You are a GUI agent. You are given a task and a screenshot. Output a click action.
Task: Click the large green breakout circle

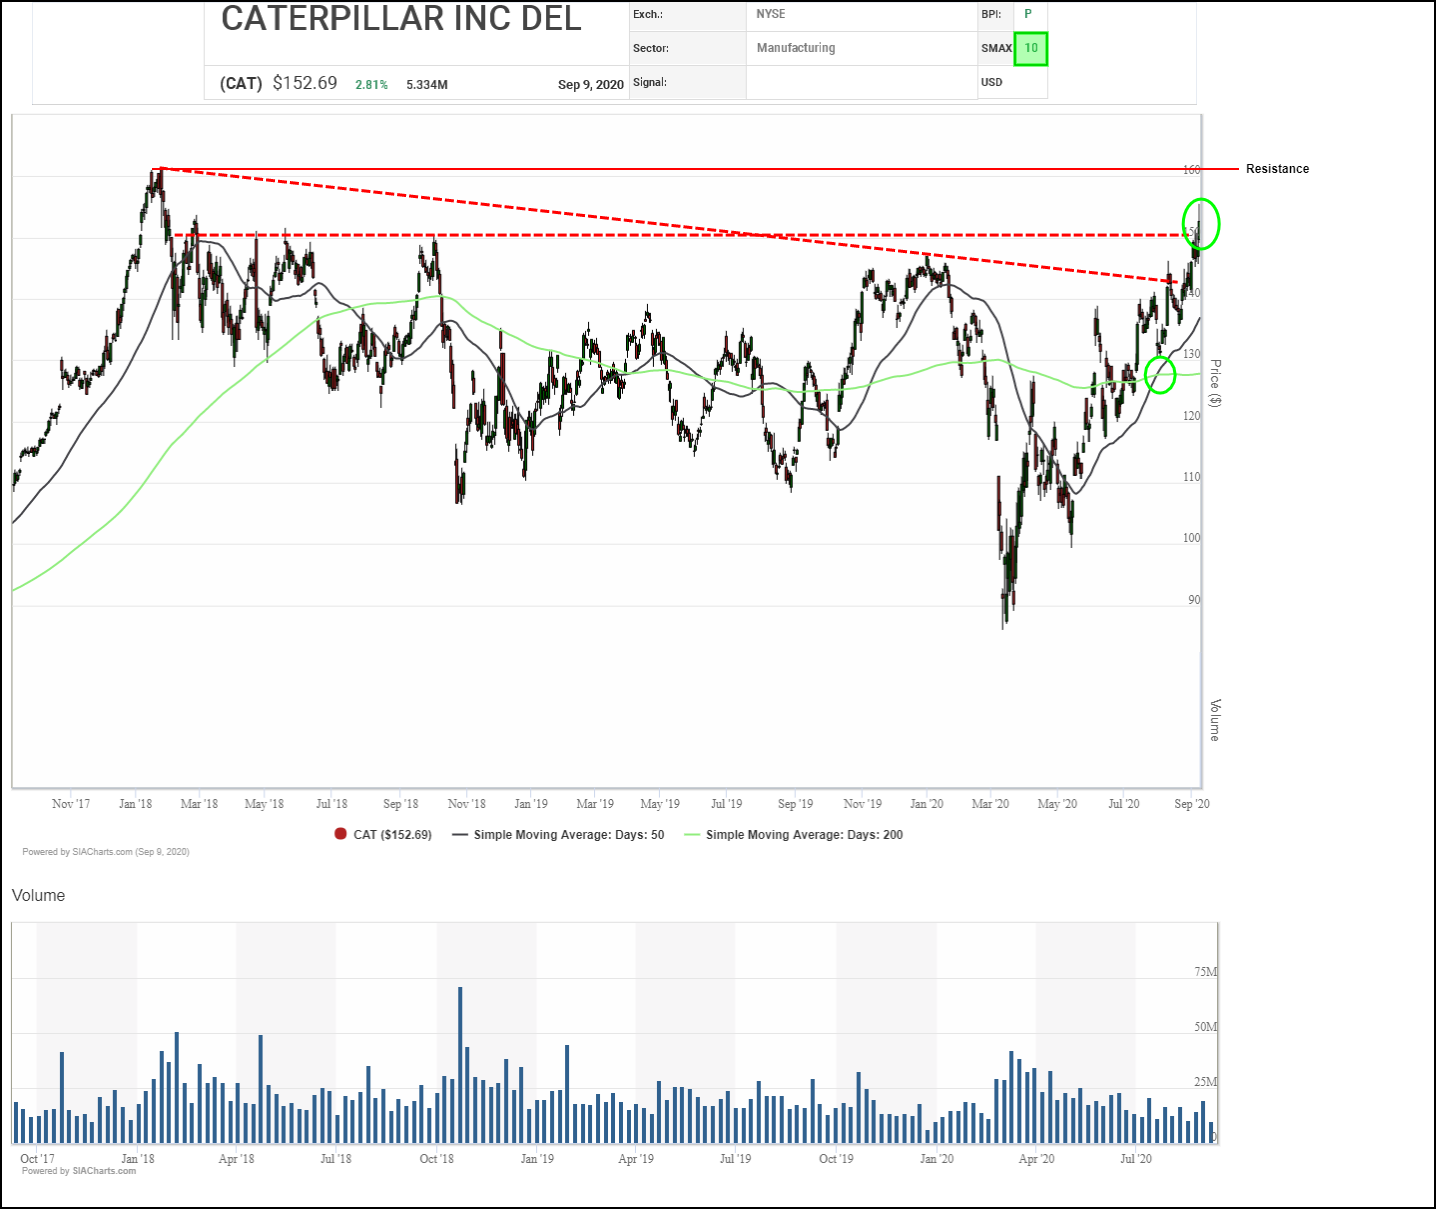click(1201, 223)
